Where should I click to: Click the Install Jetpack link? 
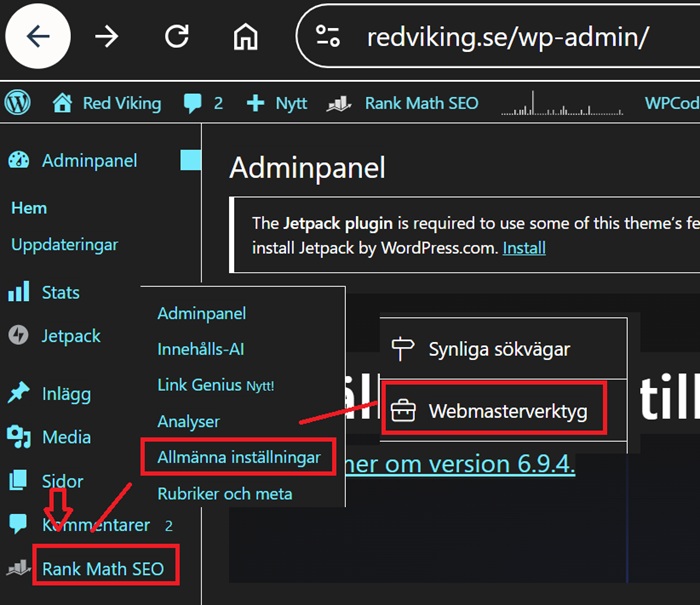point(524,247)
